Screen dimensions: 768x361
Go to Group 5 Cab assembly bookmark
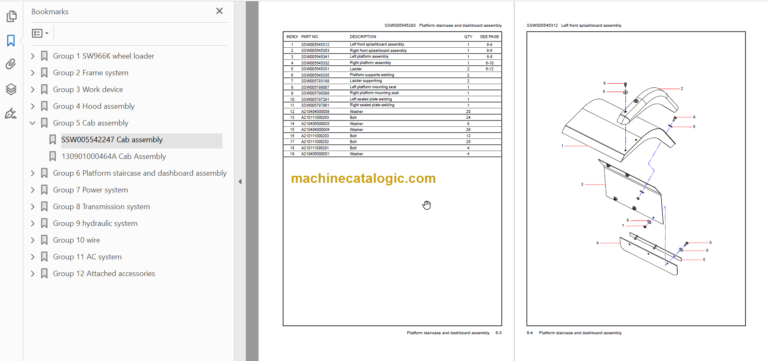coord(91,123)
